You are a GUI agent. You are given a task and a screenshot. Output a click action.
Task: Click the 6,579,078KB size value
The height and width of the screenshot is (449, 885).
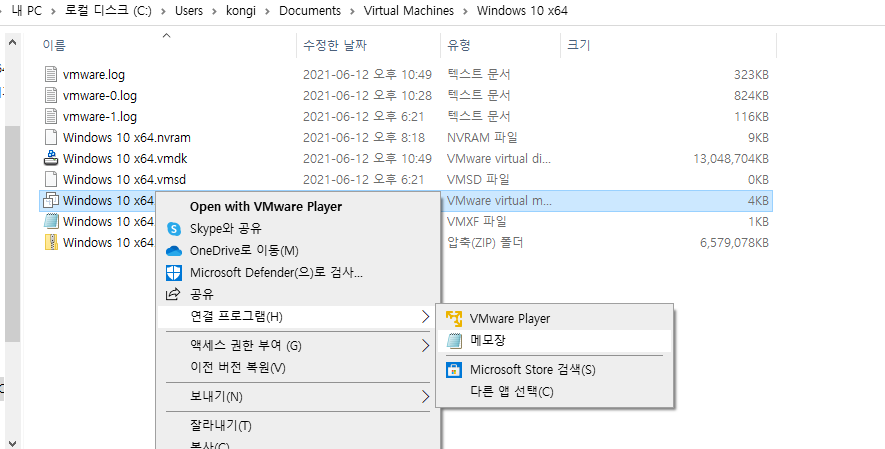[734, 243]
